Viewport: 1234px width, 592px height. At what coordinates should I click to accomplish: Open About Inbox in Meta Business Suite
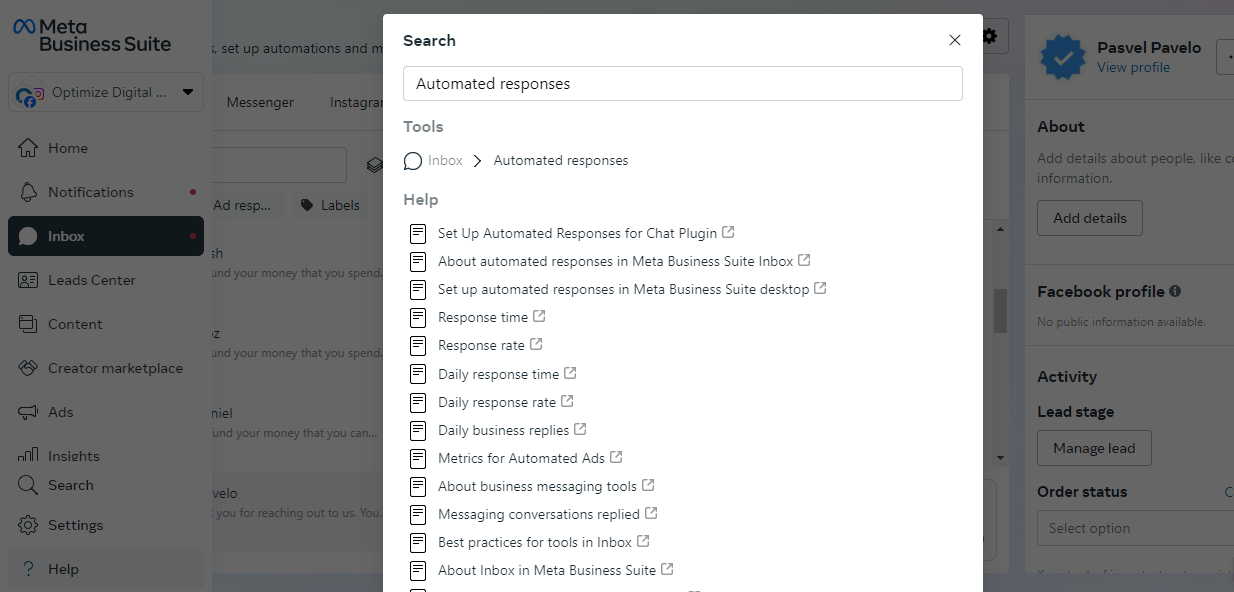point(547,570)
